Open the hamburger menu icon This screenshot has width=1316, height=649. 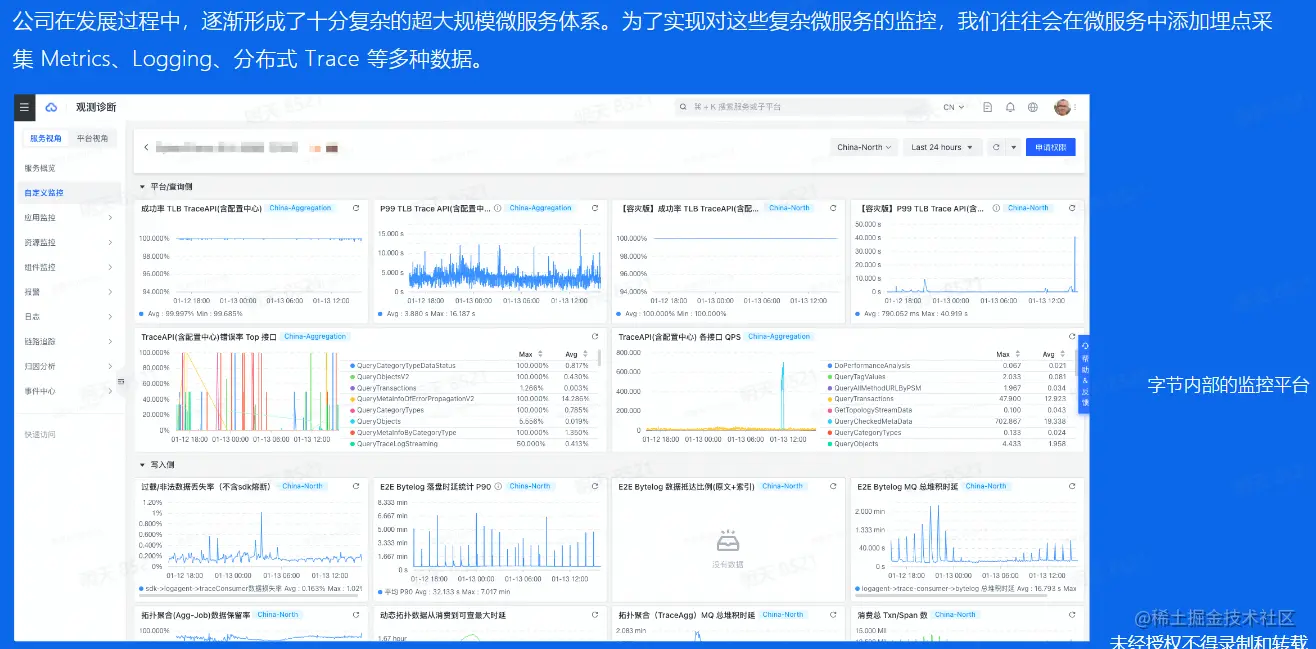pos(25,107)
